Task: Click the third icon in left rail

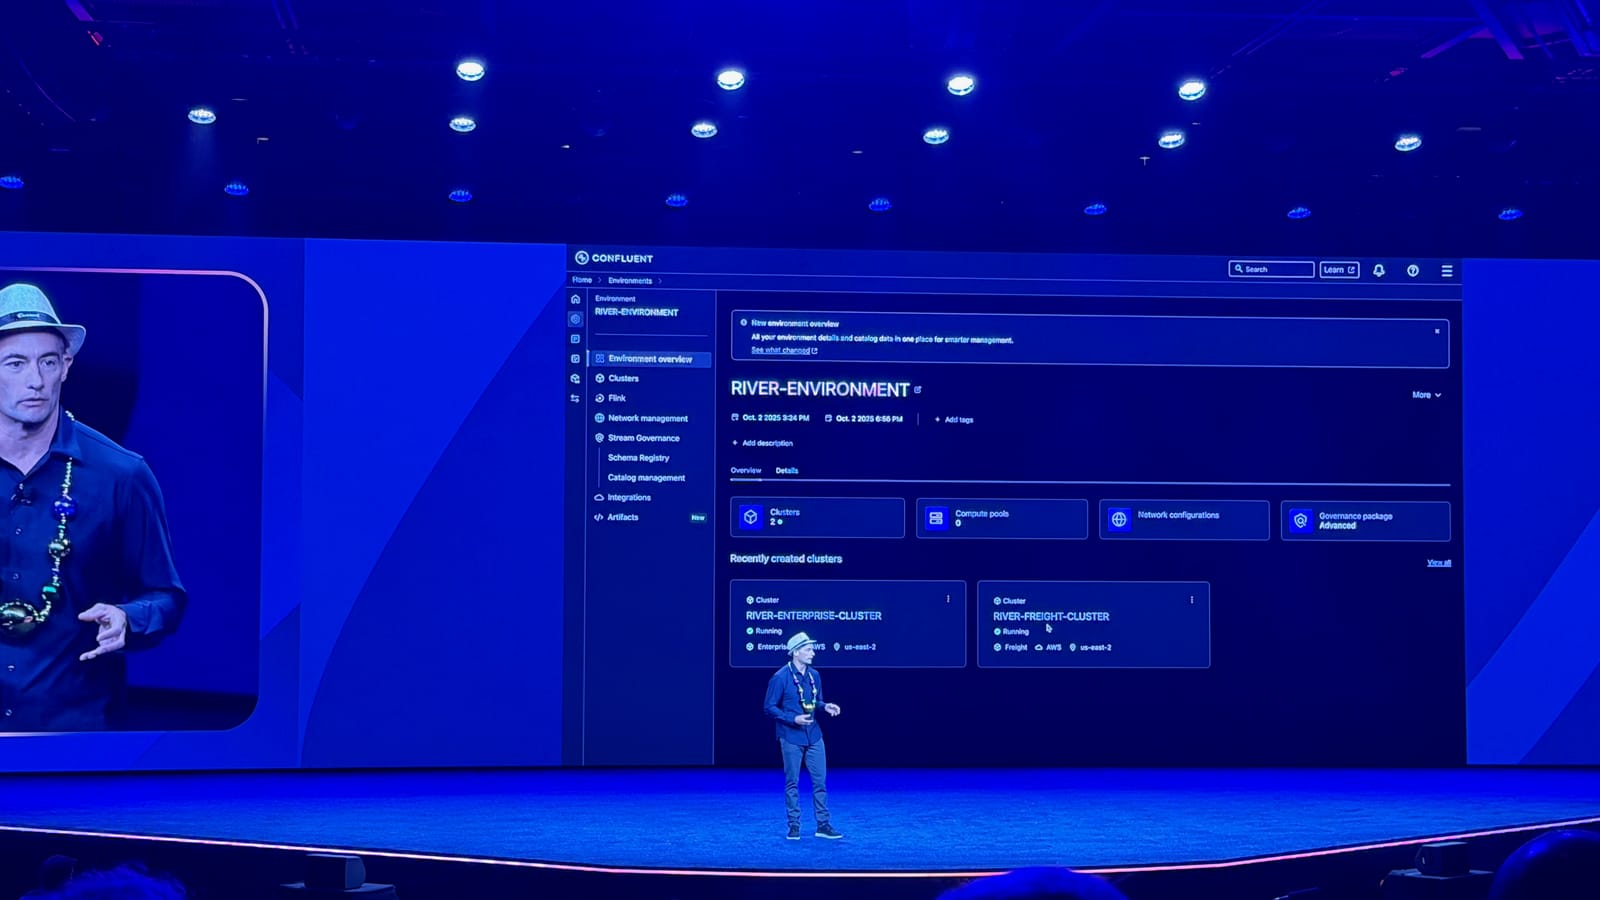Action: tap(575, 339)
